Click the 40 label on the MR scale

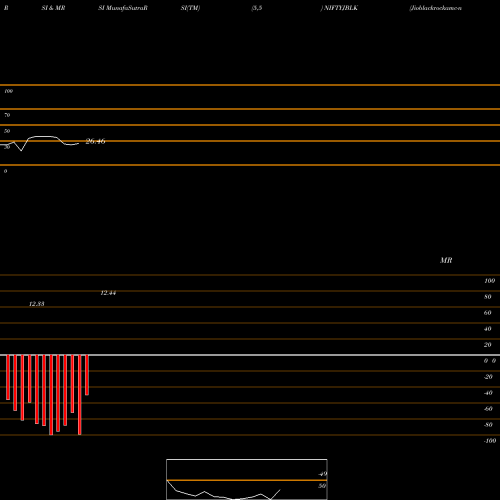point(488,329)
